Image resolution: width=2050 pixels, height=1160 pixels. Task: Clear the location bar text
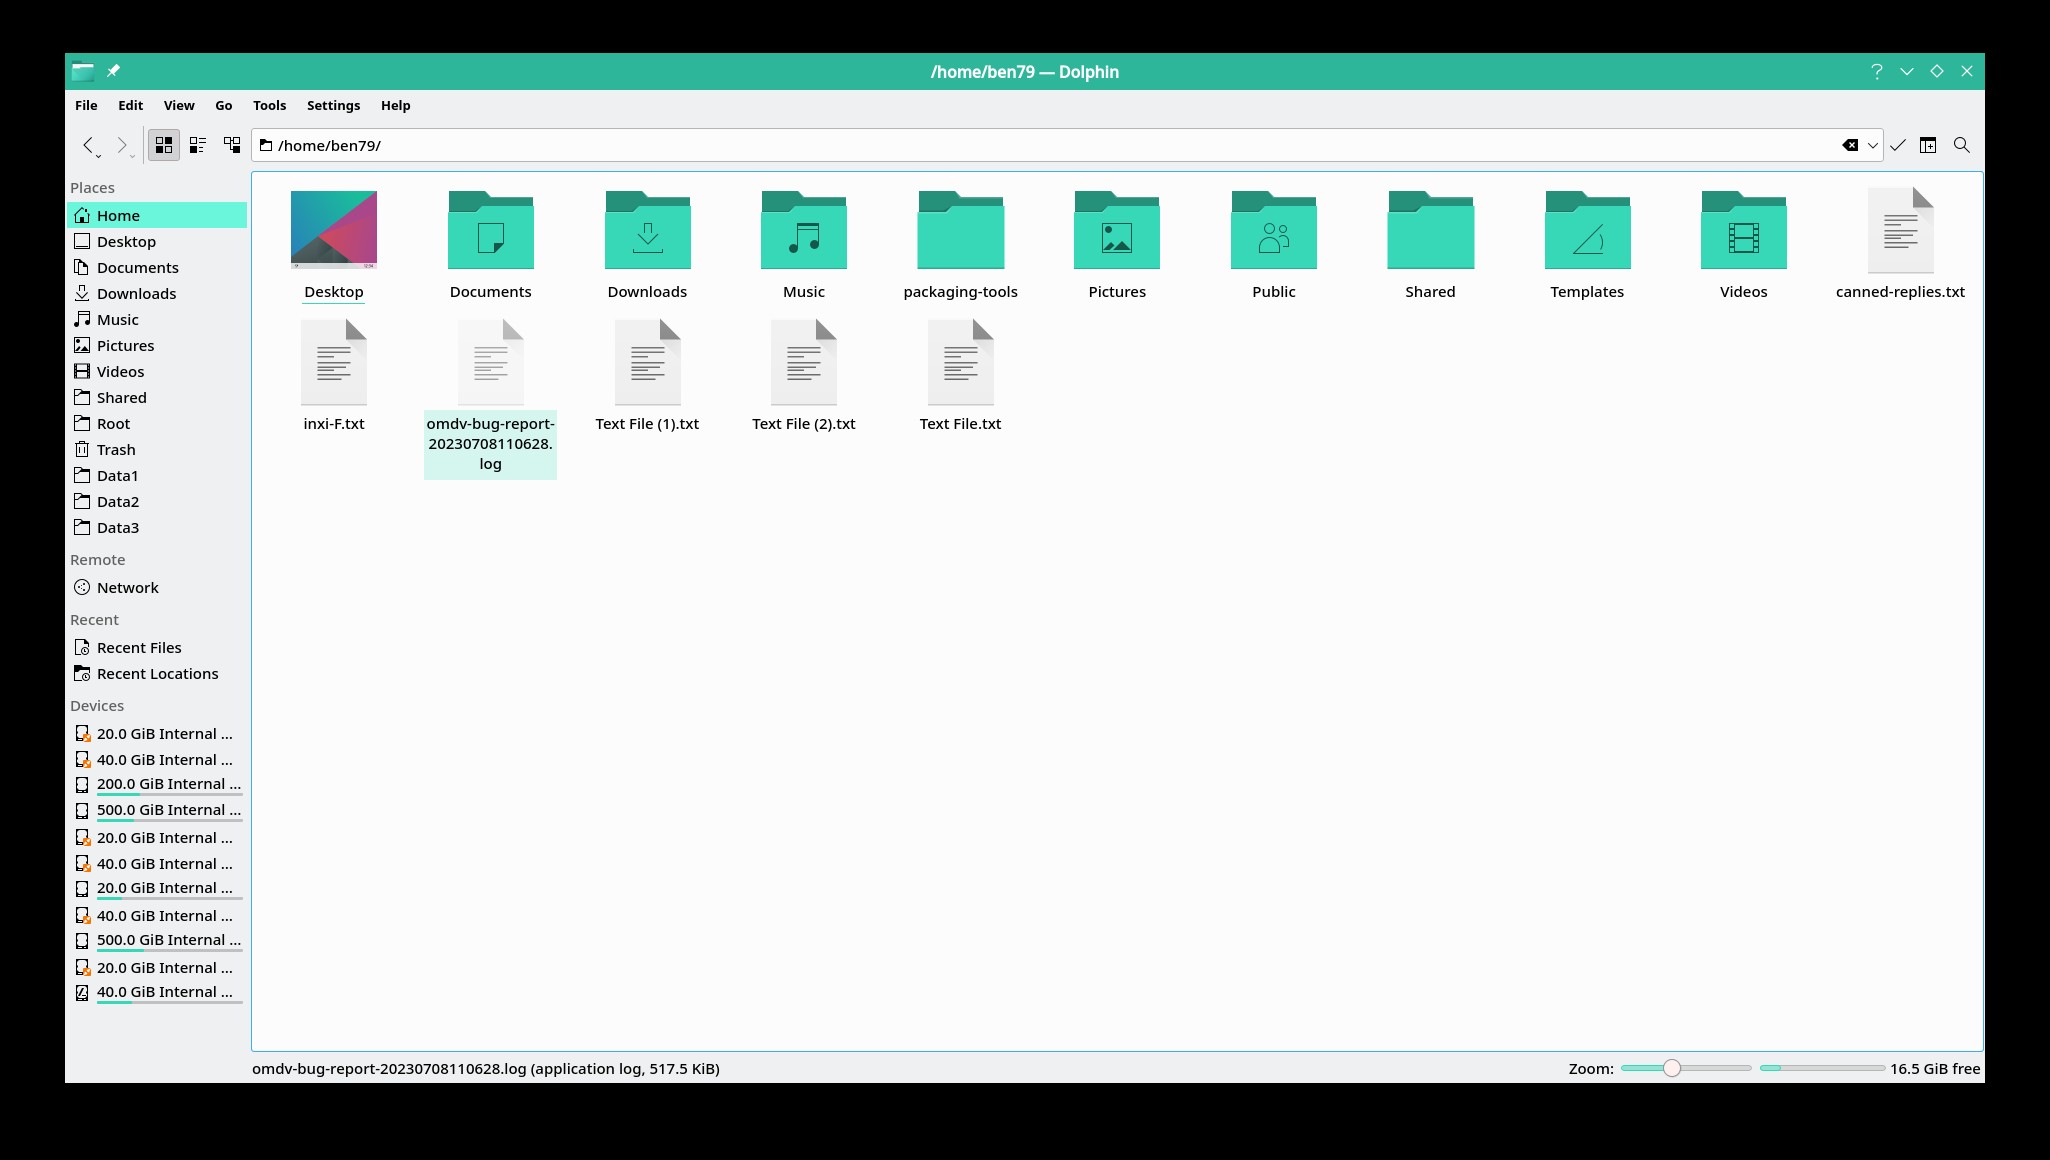point(1849,145)
